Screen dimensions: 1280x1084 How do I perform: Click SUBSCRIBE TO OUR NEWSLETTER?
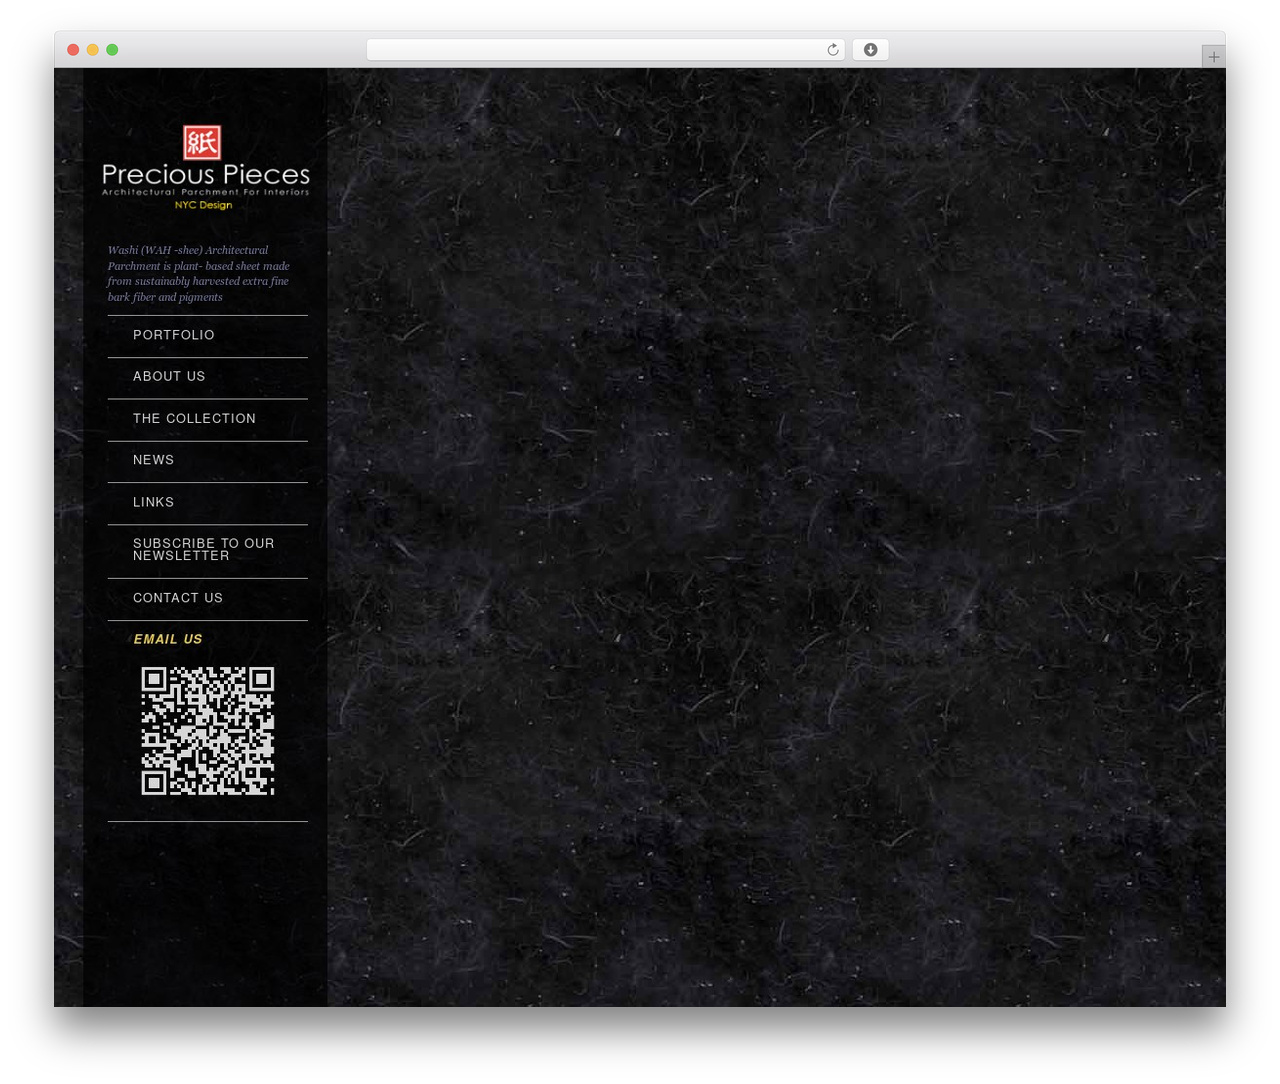click(204, 550)
